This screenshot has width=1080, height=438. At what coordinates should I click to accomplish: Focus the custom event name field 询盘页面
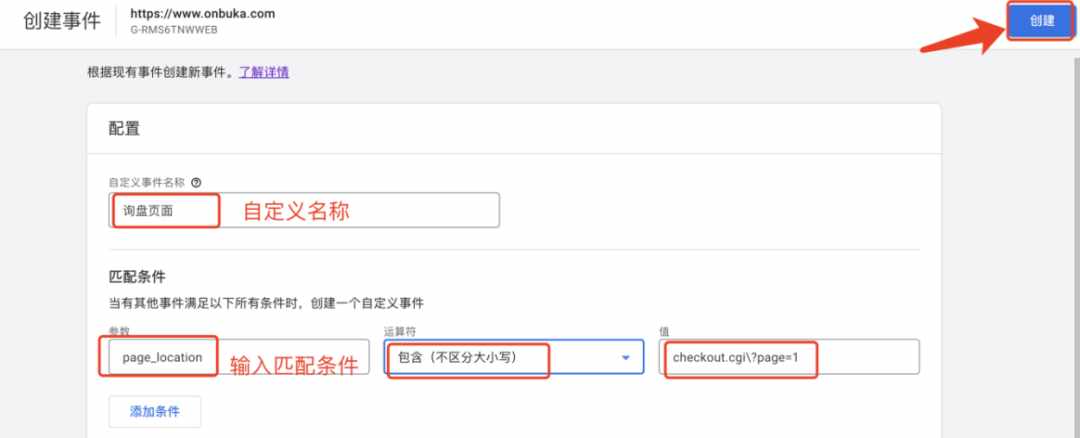(304, 210)
